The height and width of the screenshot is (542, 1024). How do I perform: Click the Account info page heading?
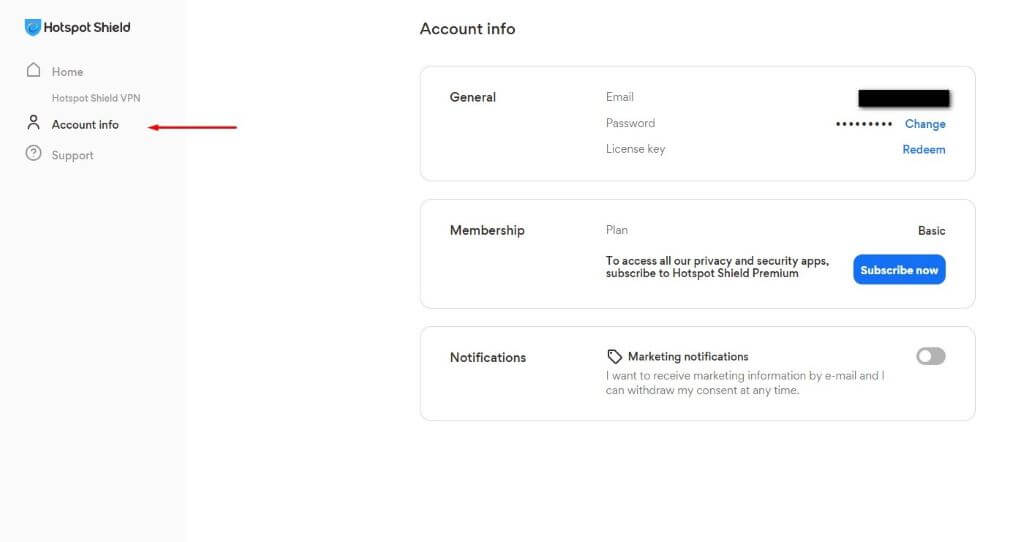coord(467,29)
